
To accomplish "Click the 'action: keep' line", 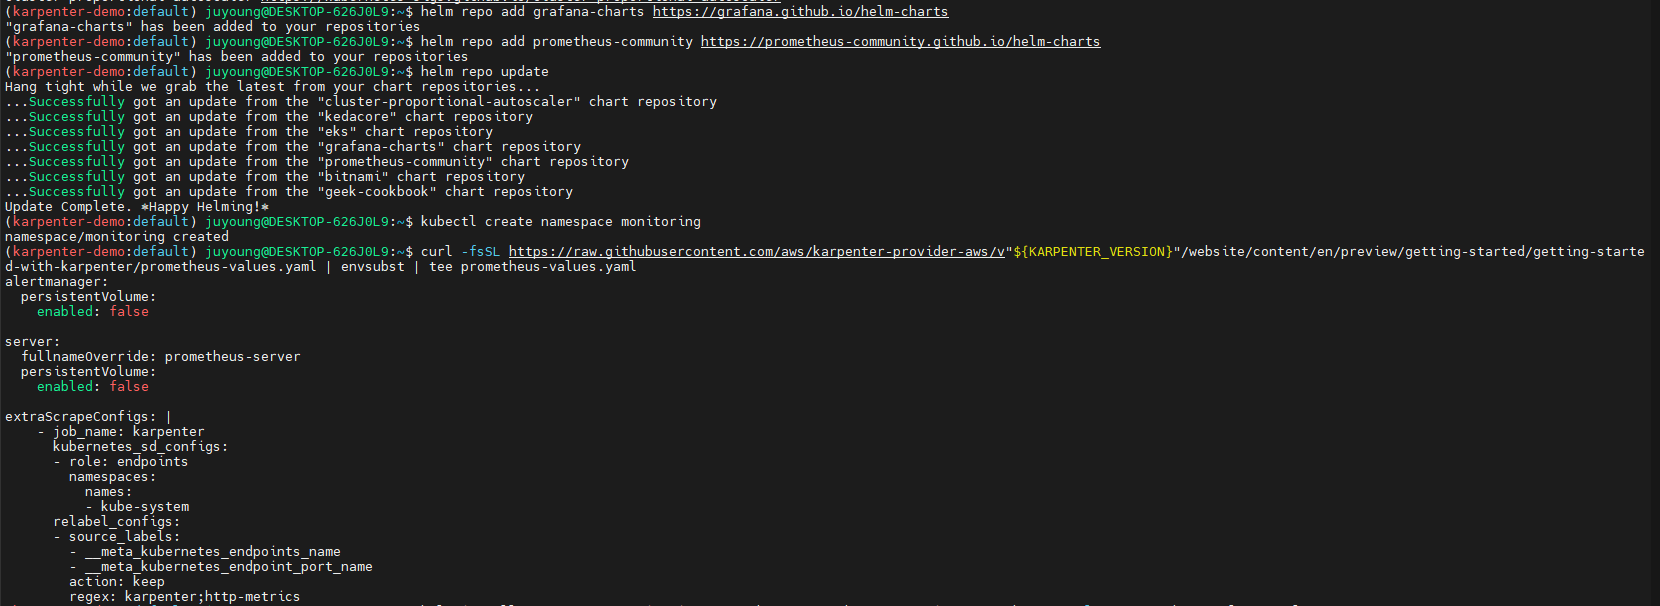I will pyautogui.click(x=116, y=582).
